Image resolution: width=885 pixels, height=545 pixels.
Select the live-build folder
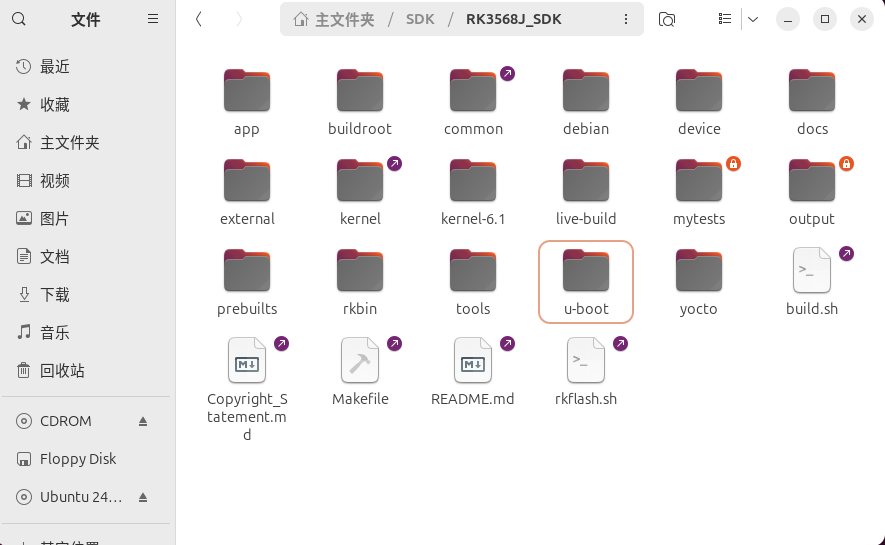[x=586, y=192]
